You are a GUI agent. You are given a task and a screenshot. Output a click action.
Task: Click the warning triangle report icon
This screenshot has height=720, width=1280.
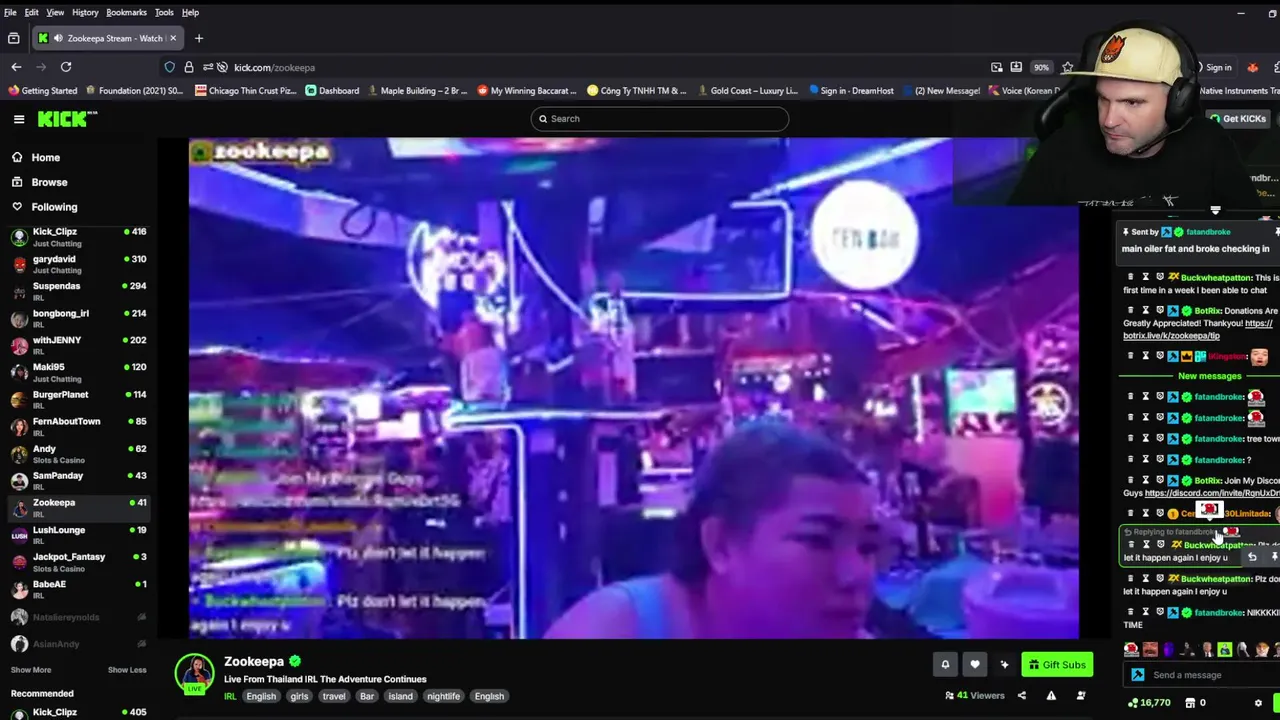(x=1051, y=696)
